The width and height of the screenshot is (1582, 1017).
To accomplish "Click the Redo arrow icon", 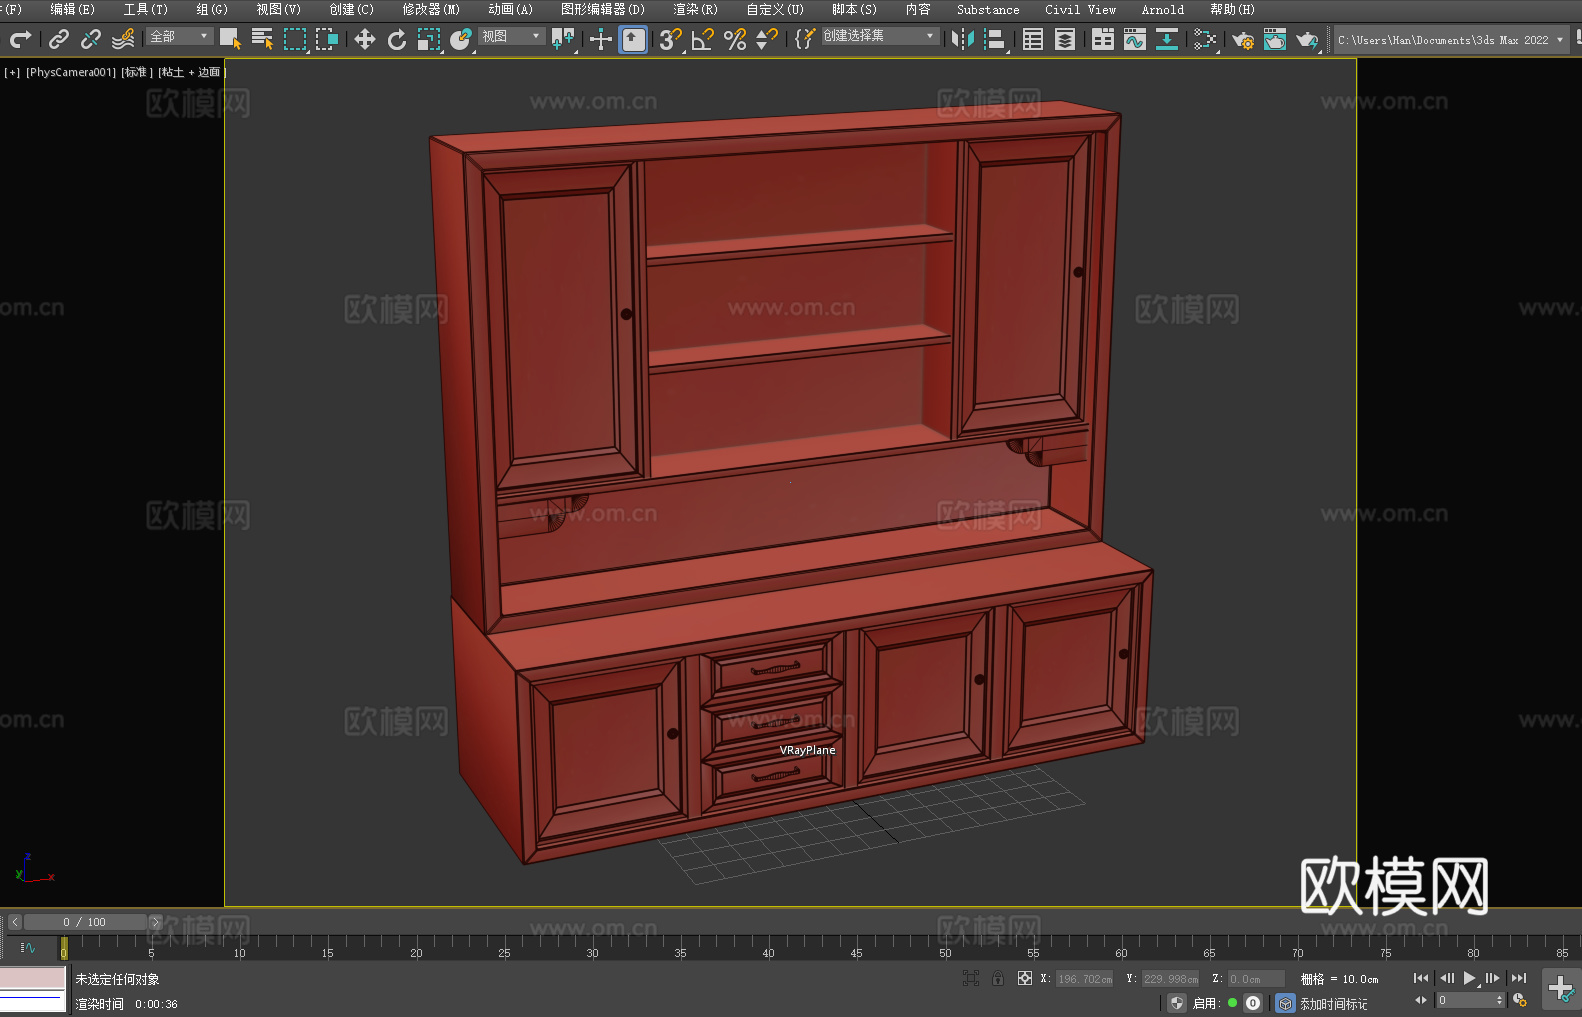I will point(20,39).
